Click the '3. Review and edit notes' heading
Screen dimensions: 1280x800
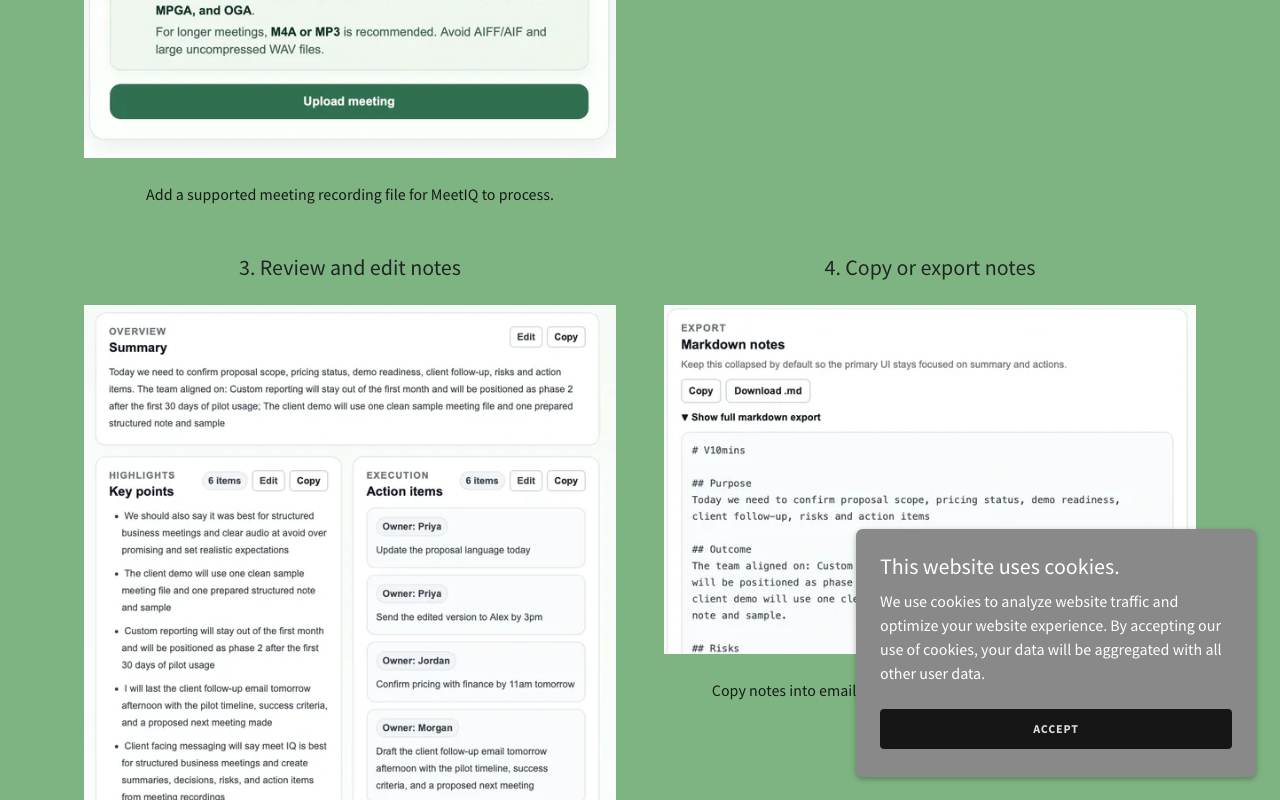pos(350,268)
